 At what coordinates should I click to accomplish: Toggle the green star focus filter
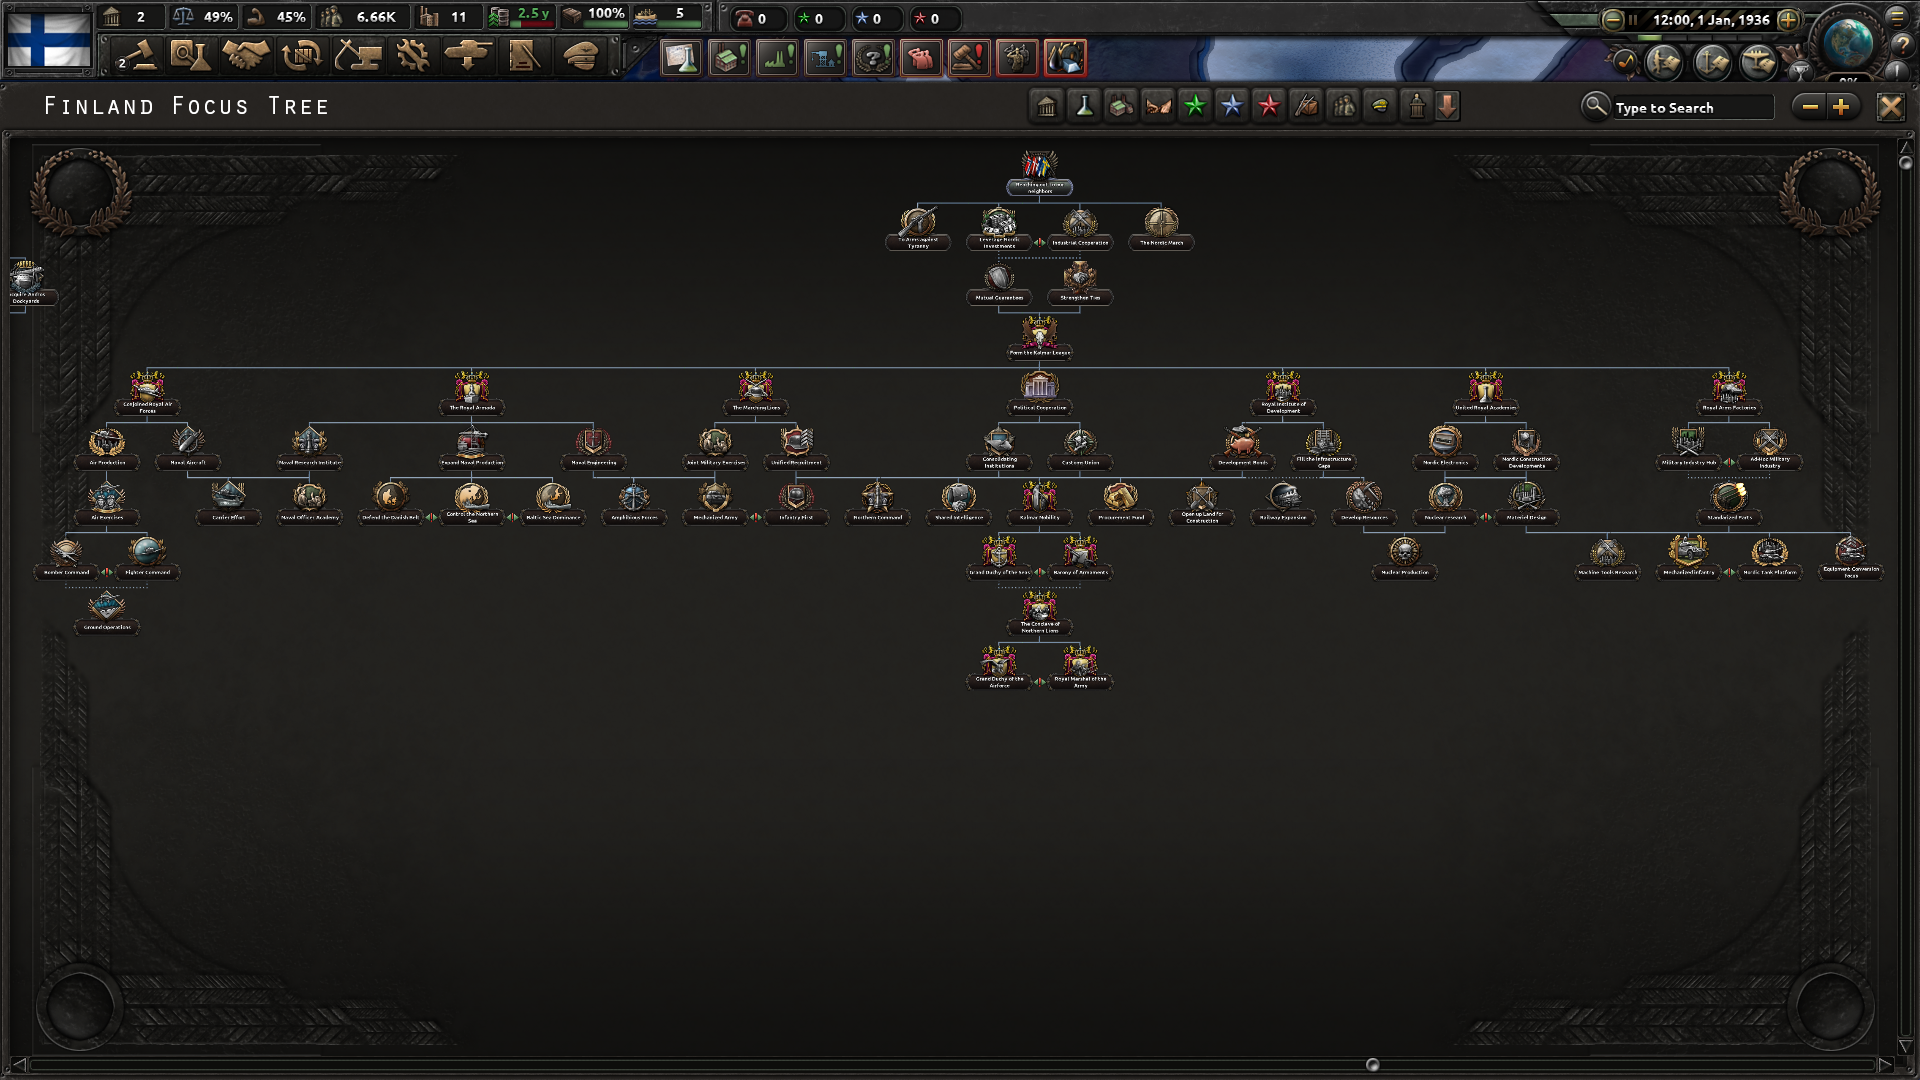click(1195, 106)
